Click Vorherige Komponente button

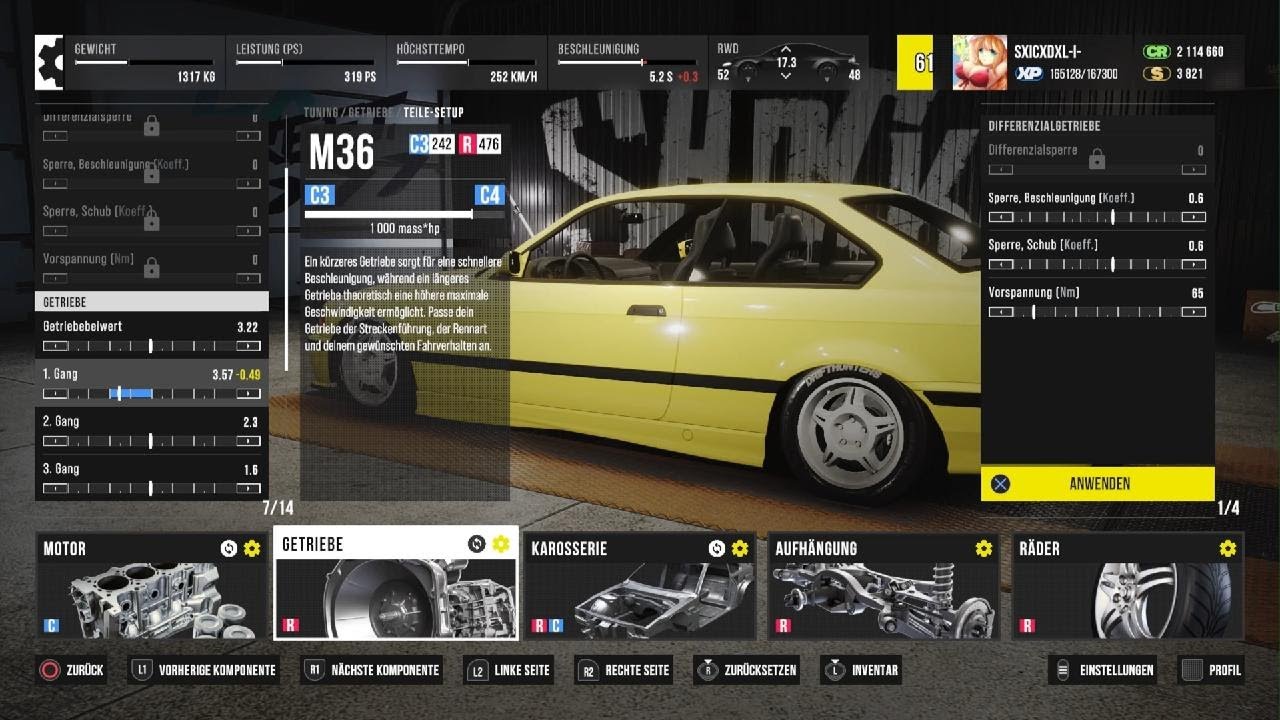204,670
